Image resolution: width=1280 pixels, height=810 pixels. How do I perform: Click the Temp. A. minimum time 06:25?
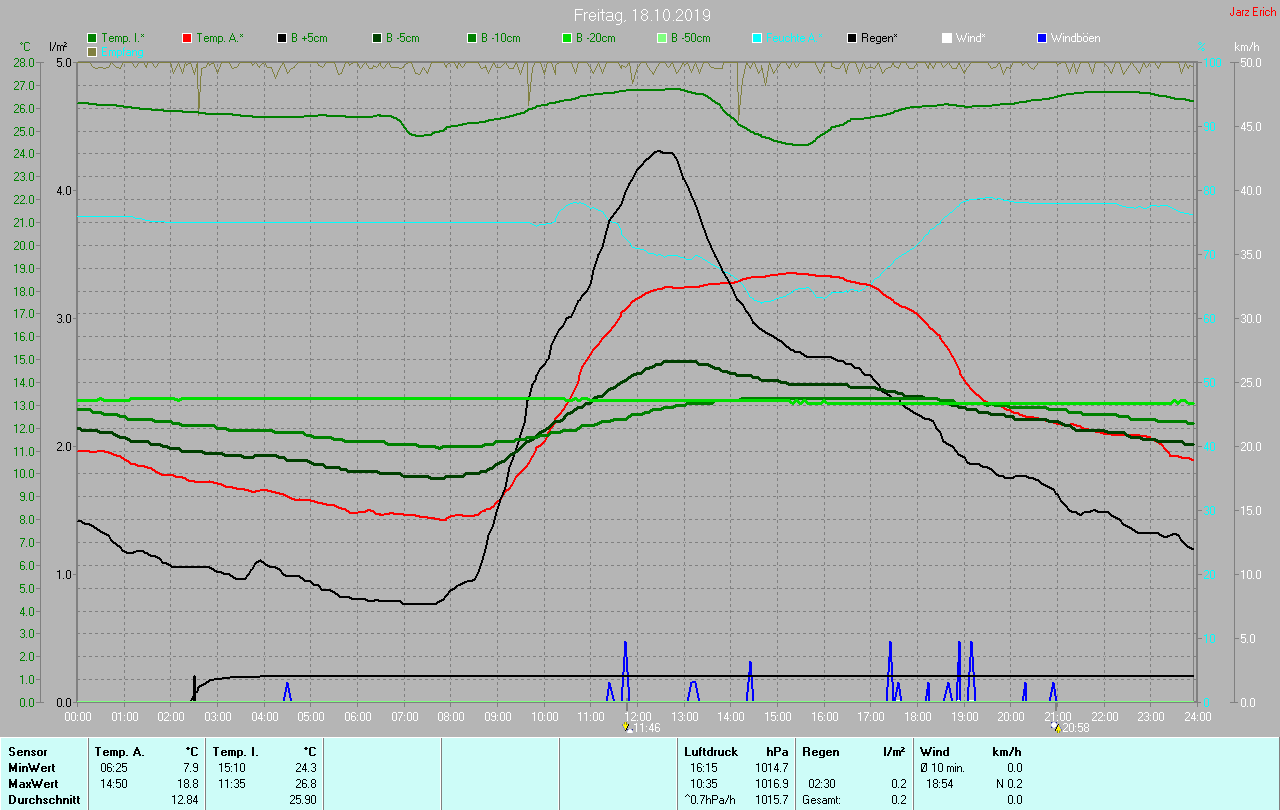point(115,768)
